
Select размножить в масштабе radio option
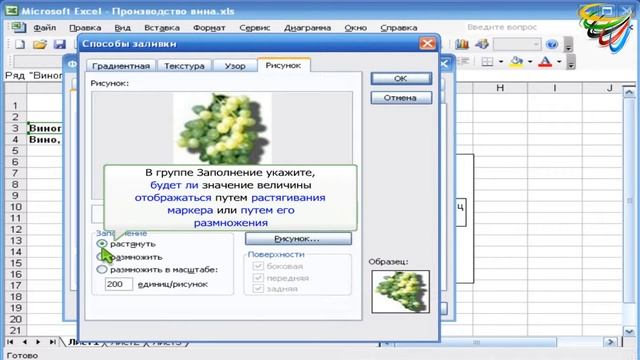(102, 269)
